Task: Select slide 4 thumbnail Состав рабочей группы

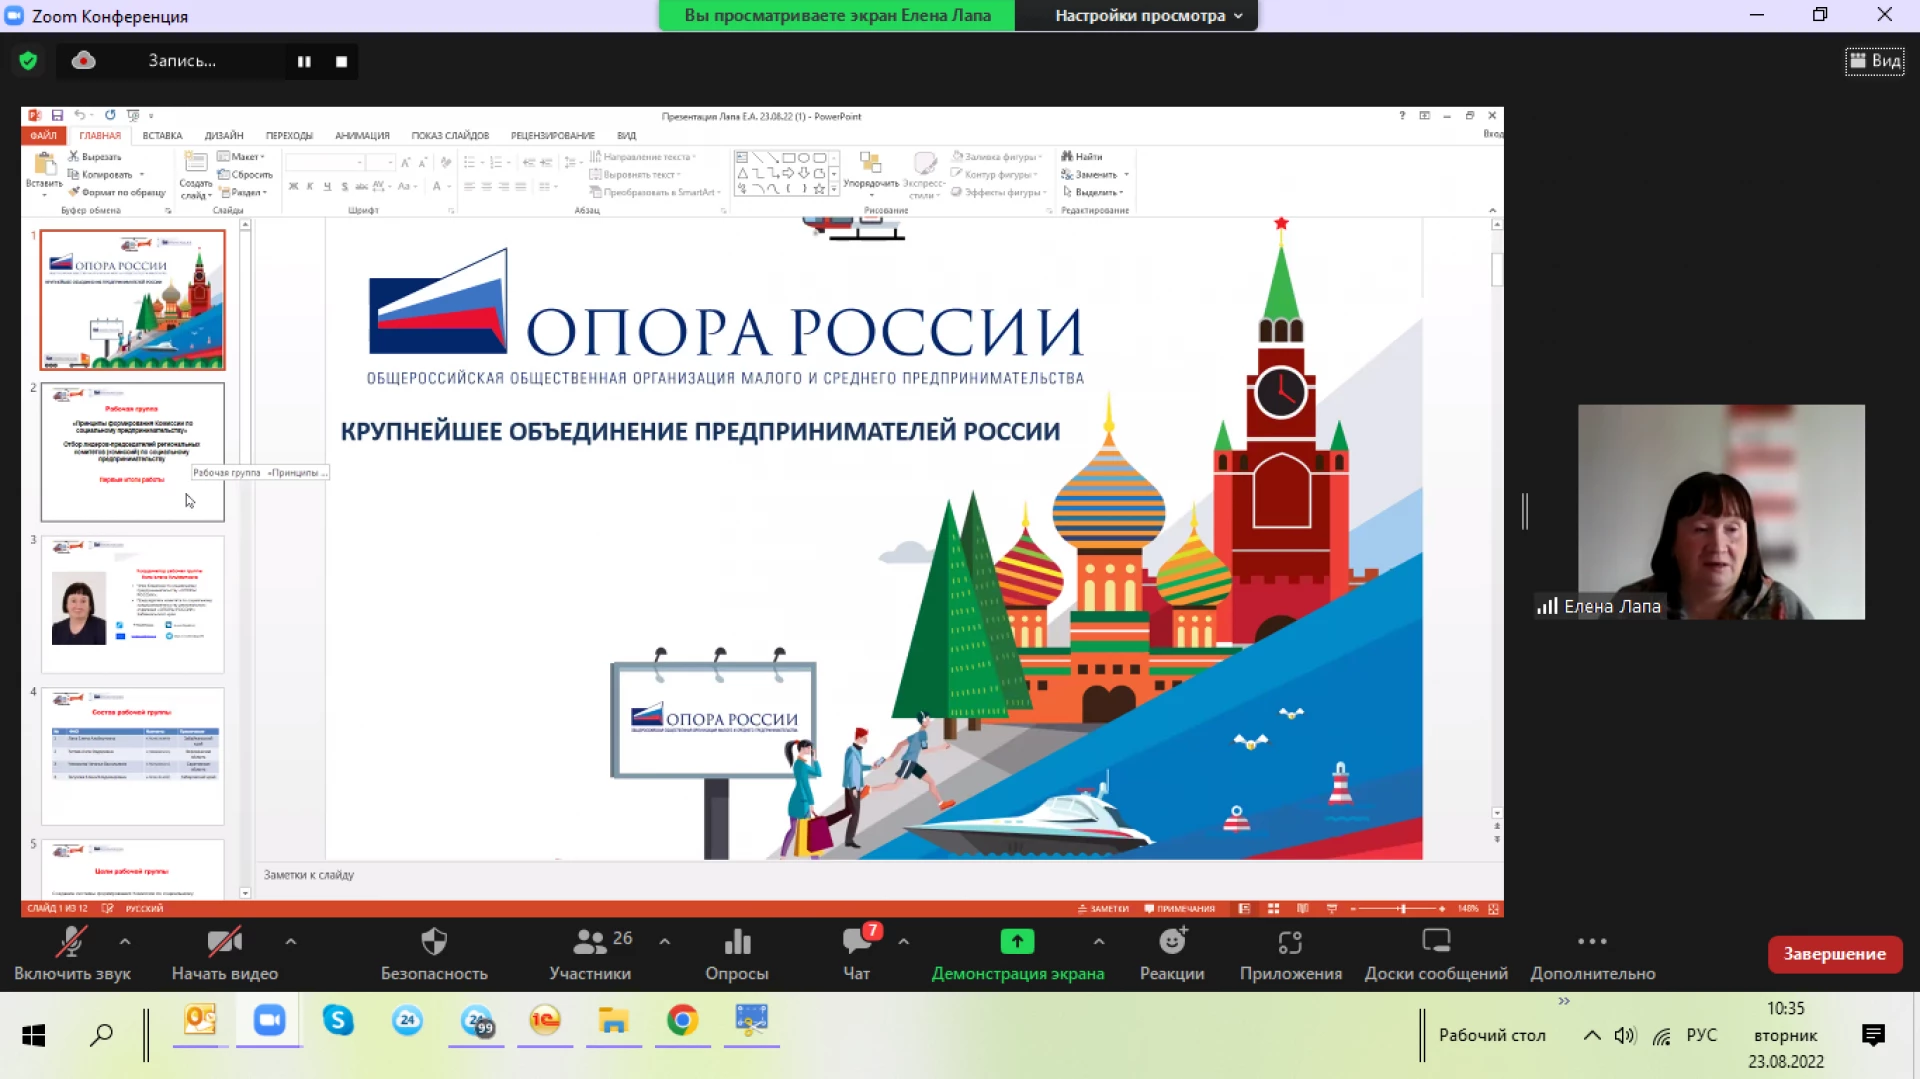Action: [133, 756]
